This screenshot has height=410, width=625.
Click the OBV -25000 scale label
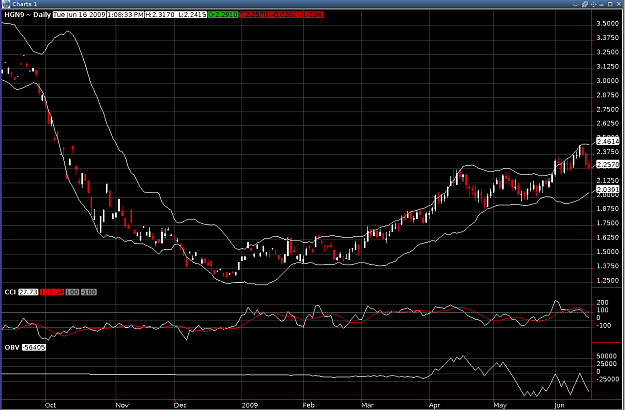pyautogui.click(x=607, y=379)
